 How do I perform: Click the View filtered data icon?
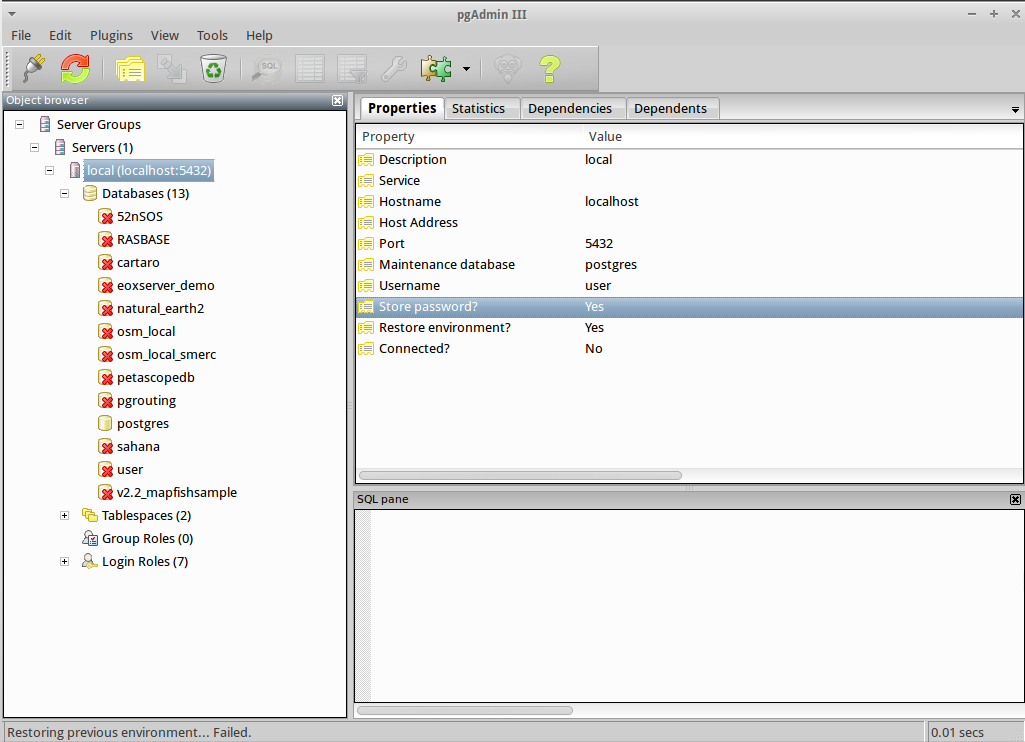tap(352, 68)
